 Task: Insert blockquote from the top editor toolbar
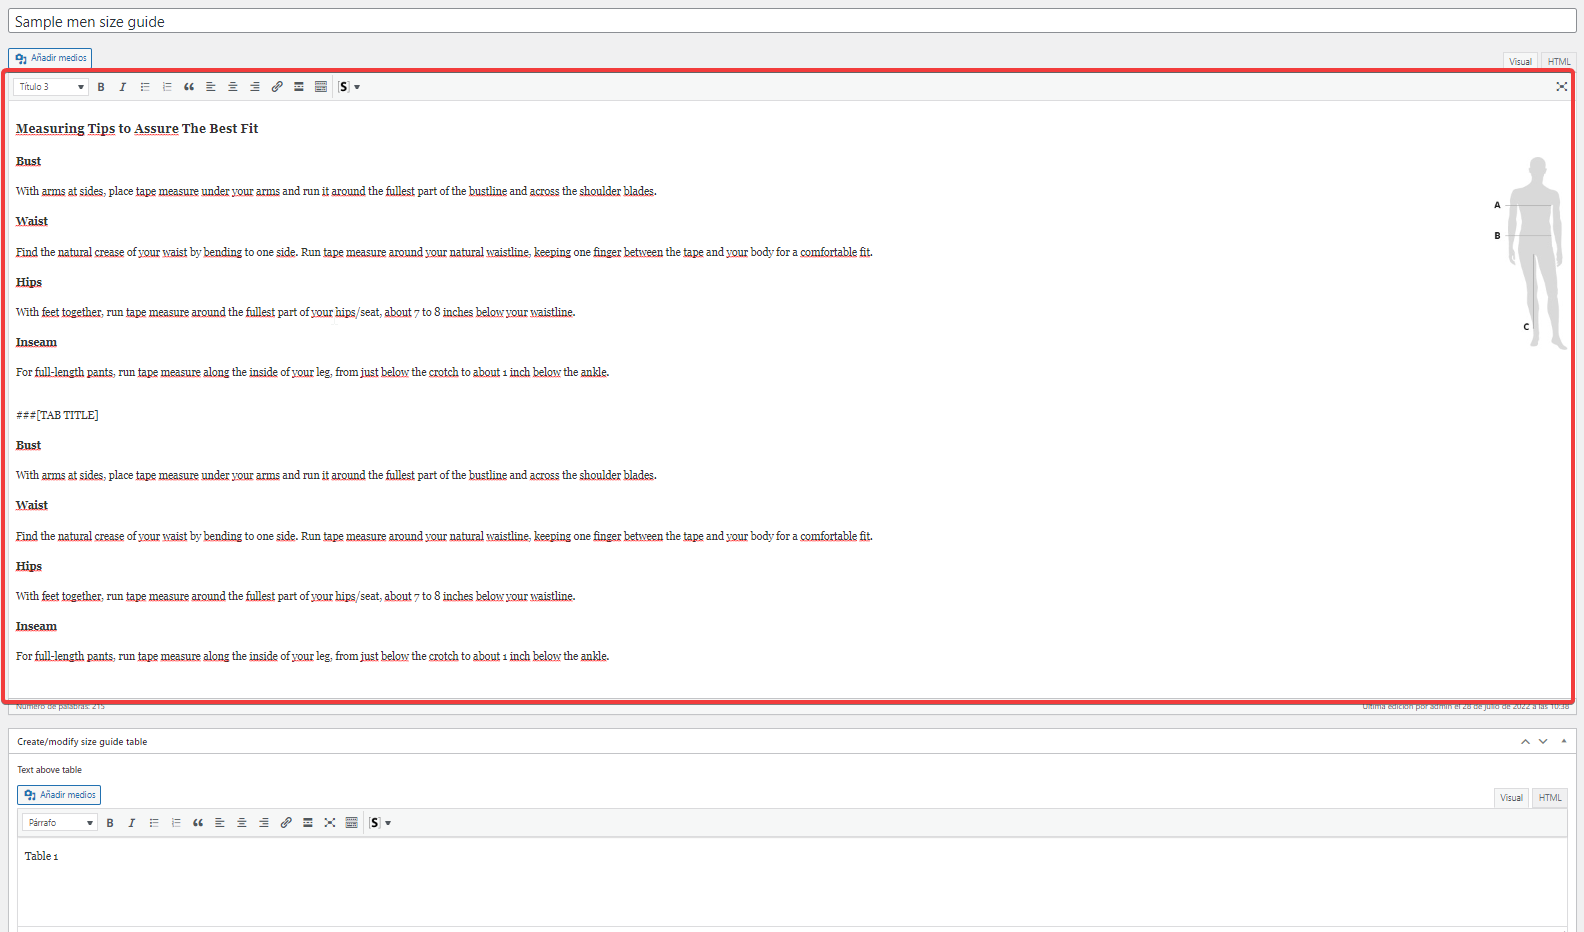pos(189,87)
